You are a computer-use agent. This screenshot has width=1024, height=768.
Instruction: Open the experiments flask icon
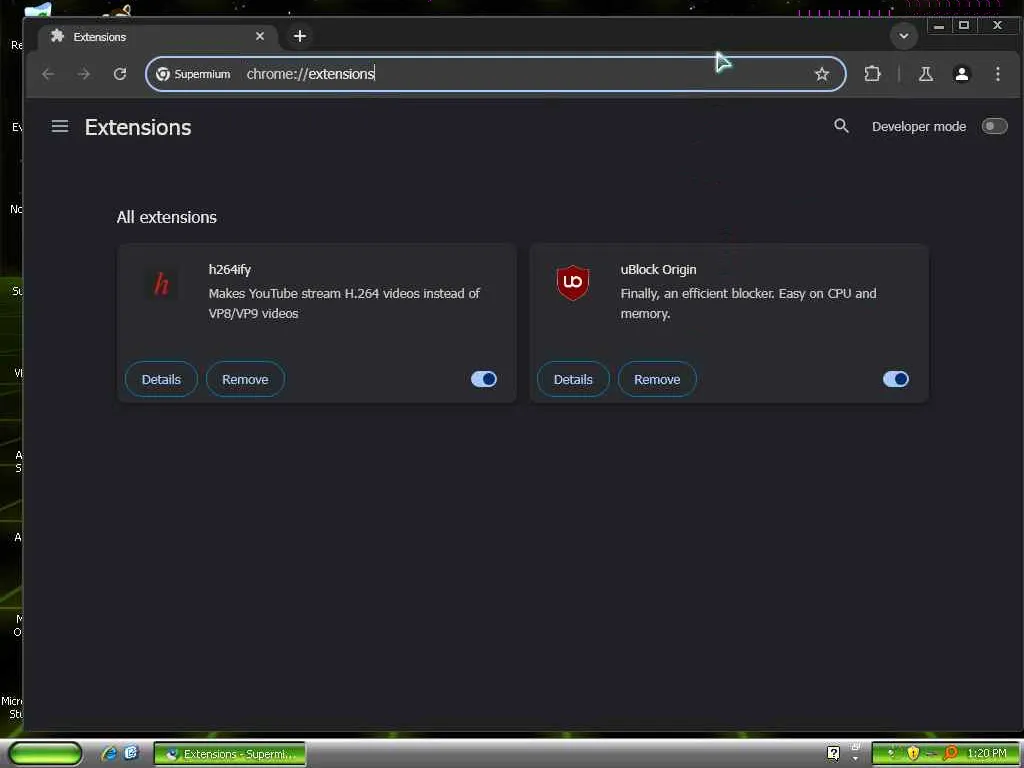(x=925, y=74)
